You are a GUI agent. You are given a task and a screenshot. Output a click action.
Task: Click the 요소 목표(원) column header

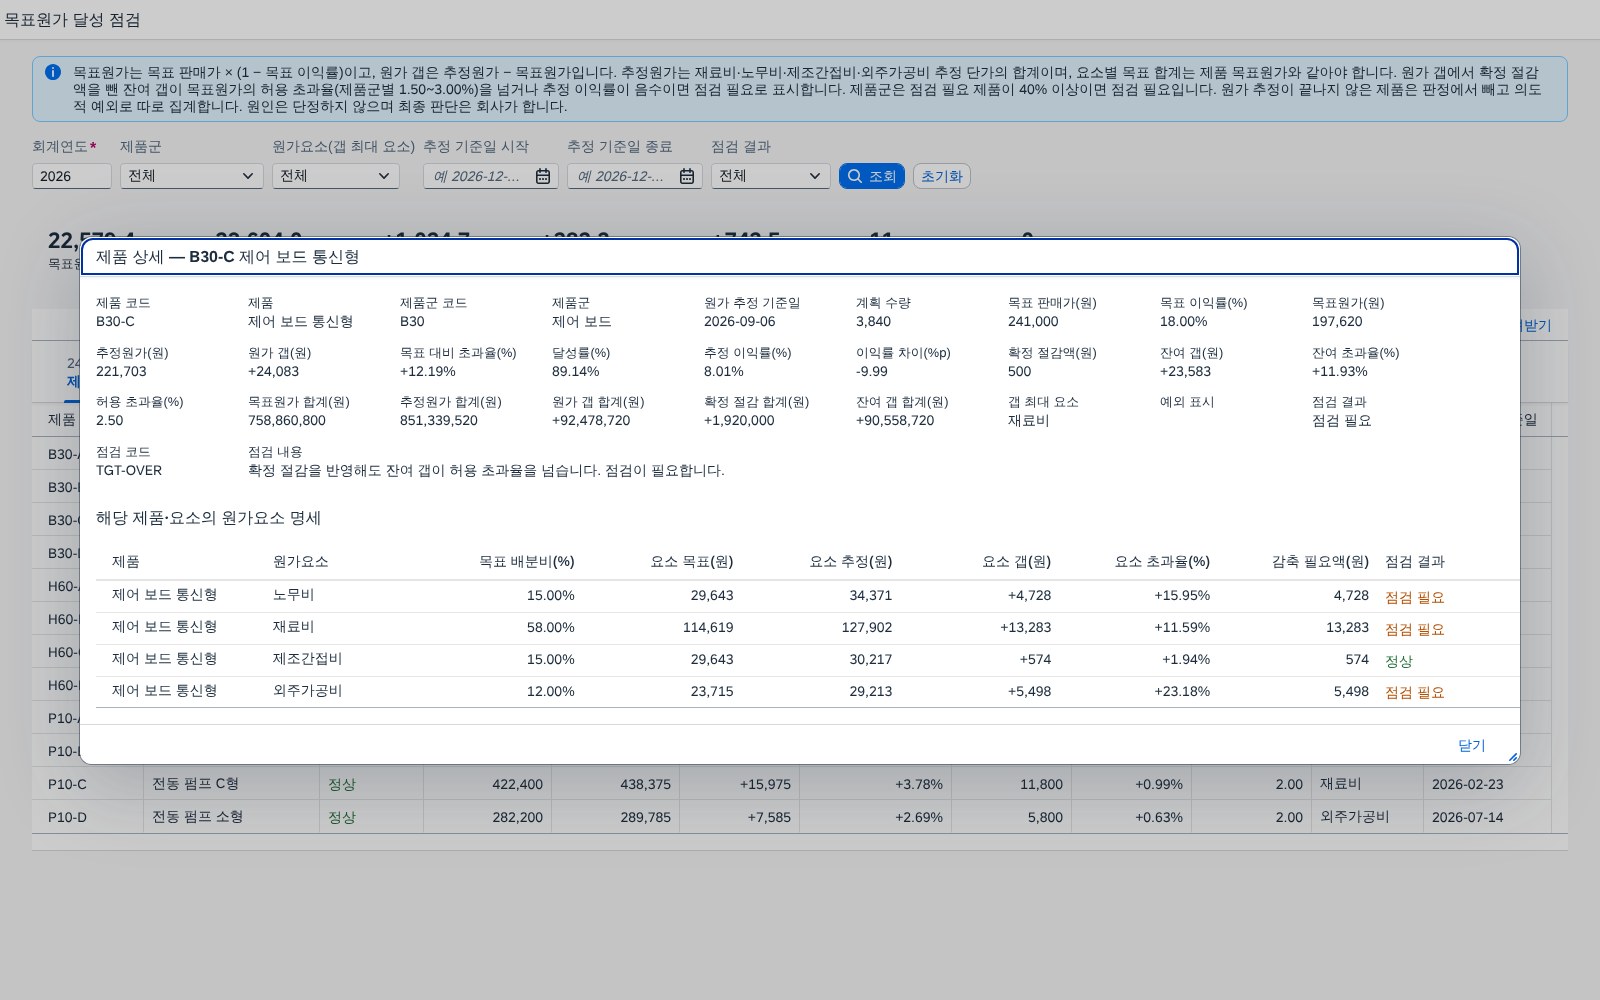point(692,562)
